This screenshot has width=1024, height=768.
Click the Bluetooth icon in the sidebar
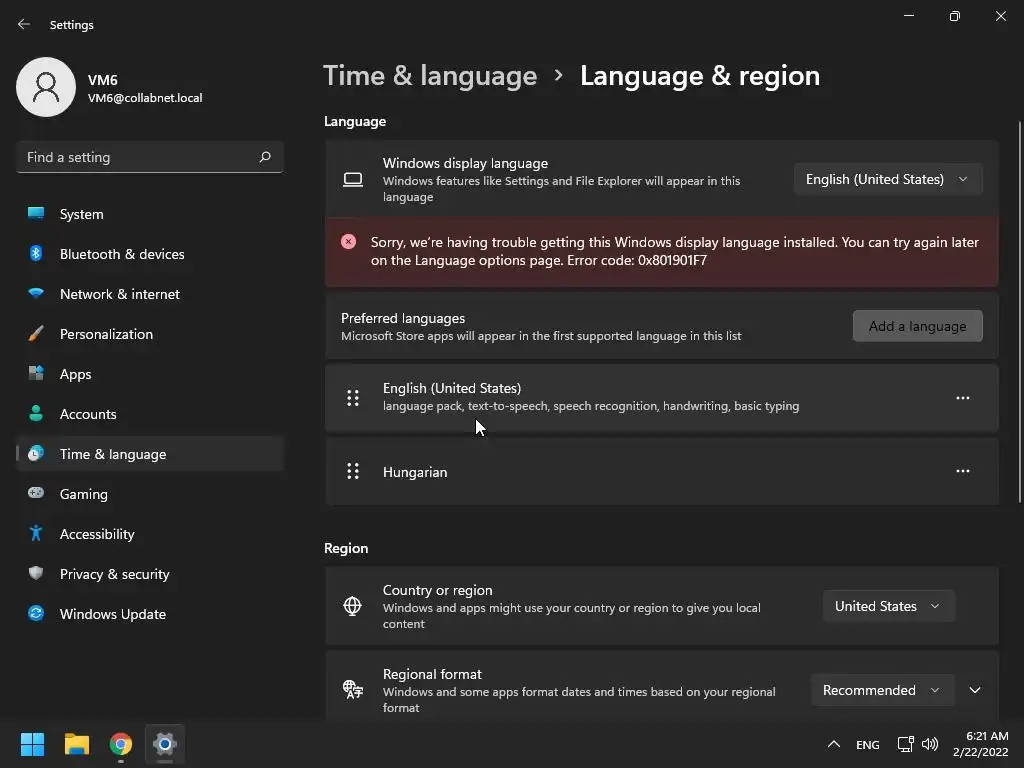pyautogui.click(x=36, y=253)
